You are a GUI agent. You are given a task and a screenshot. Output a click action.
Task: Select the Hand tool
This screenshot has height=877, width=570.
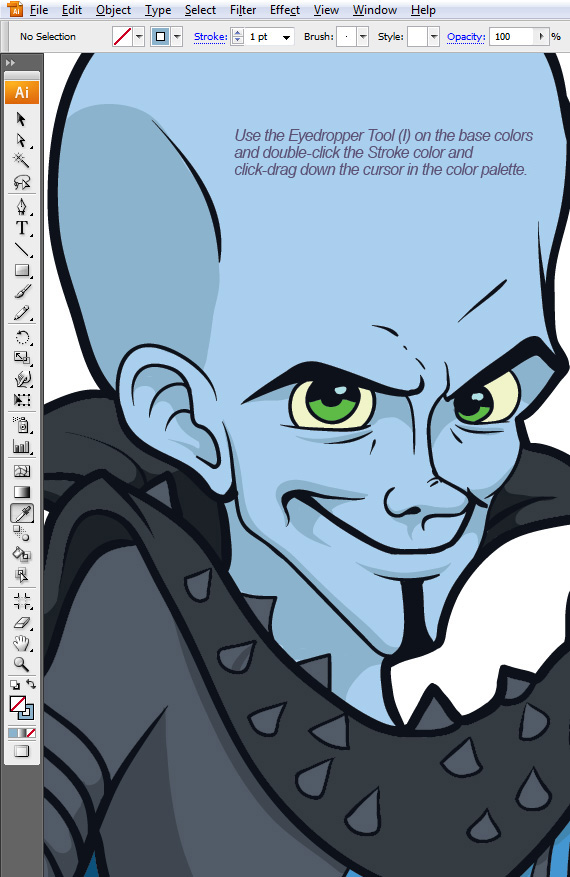point(21,643)
